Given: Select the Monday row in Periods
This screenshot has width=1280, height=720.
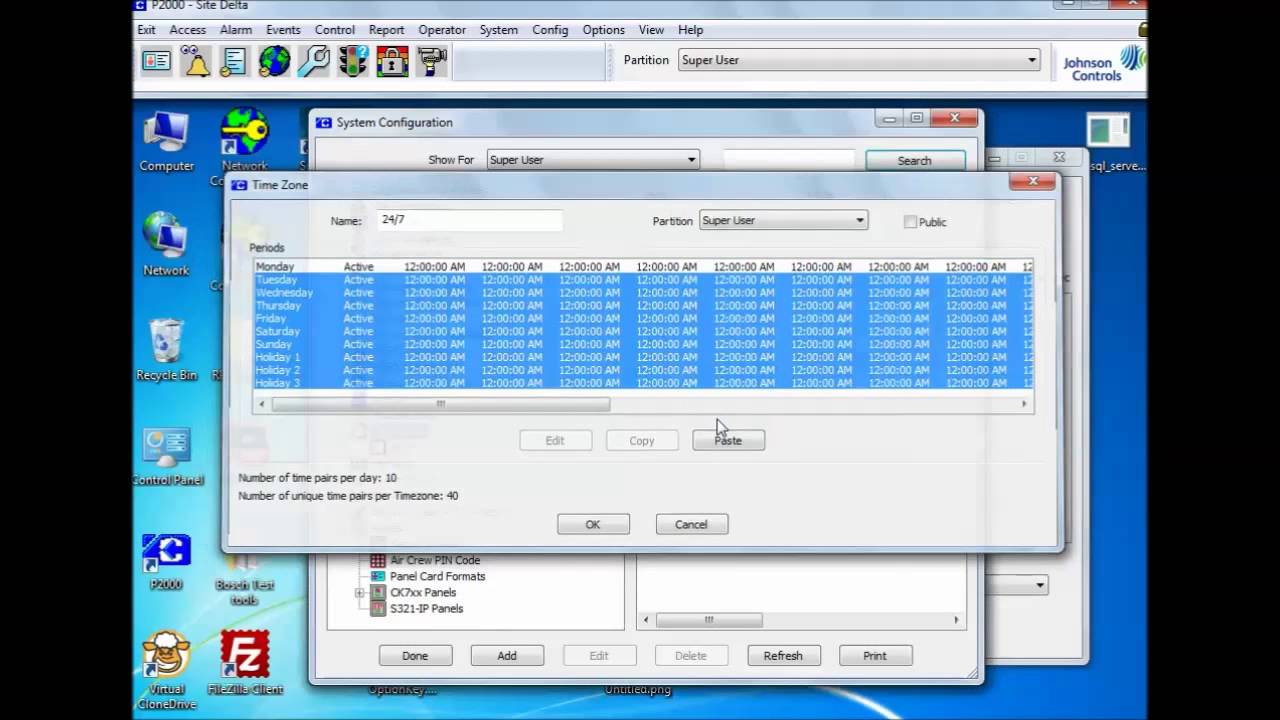Looking at the screenshot, I should pos(643,267).
